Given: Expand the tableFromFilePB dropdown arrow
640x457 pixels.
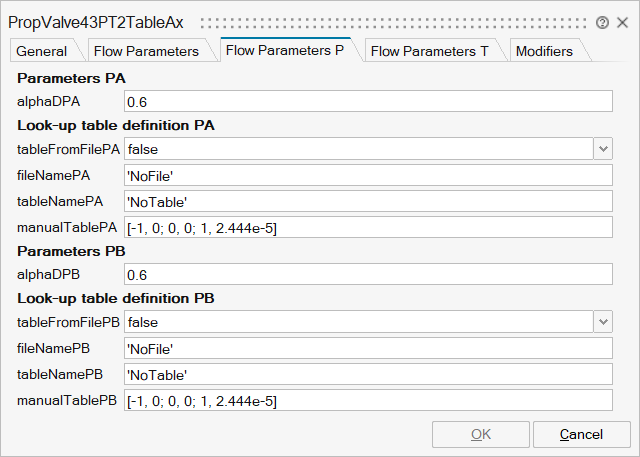Looking at the screenshot, I should (602, 322).
